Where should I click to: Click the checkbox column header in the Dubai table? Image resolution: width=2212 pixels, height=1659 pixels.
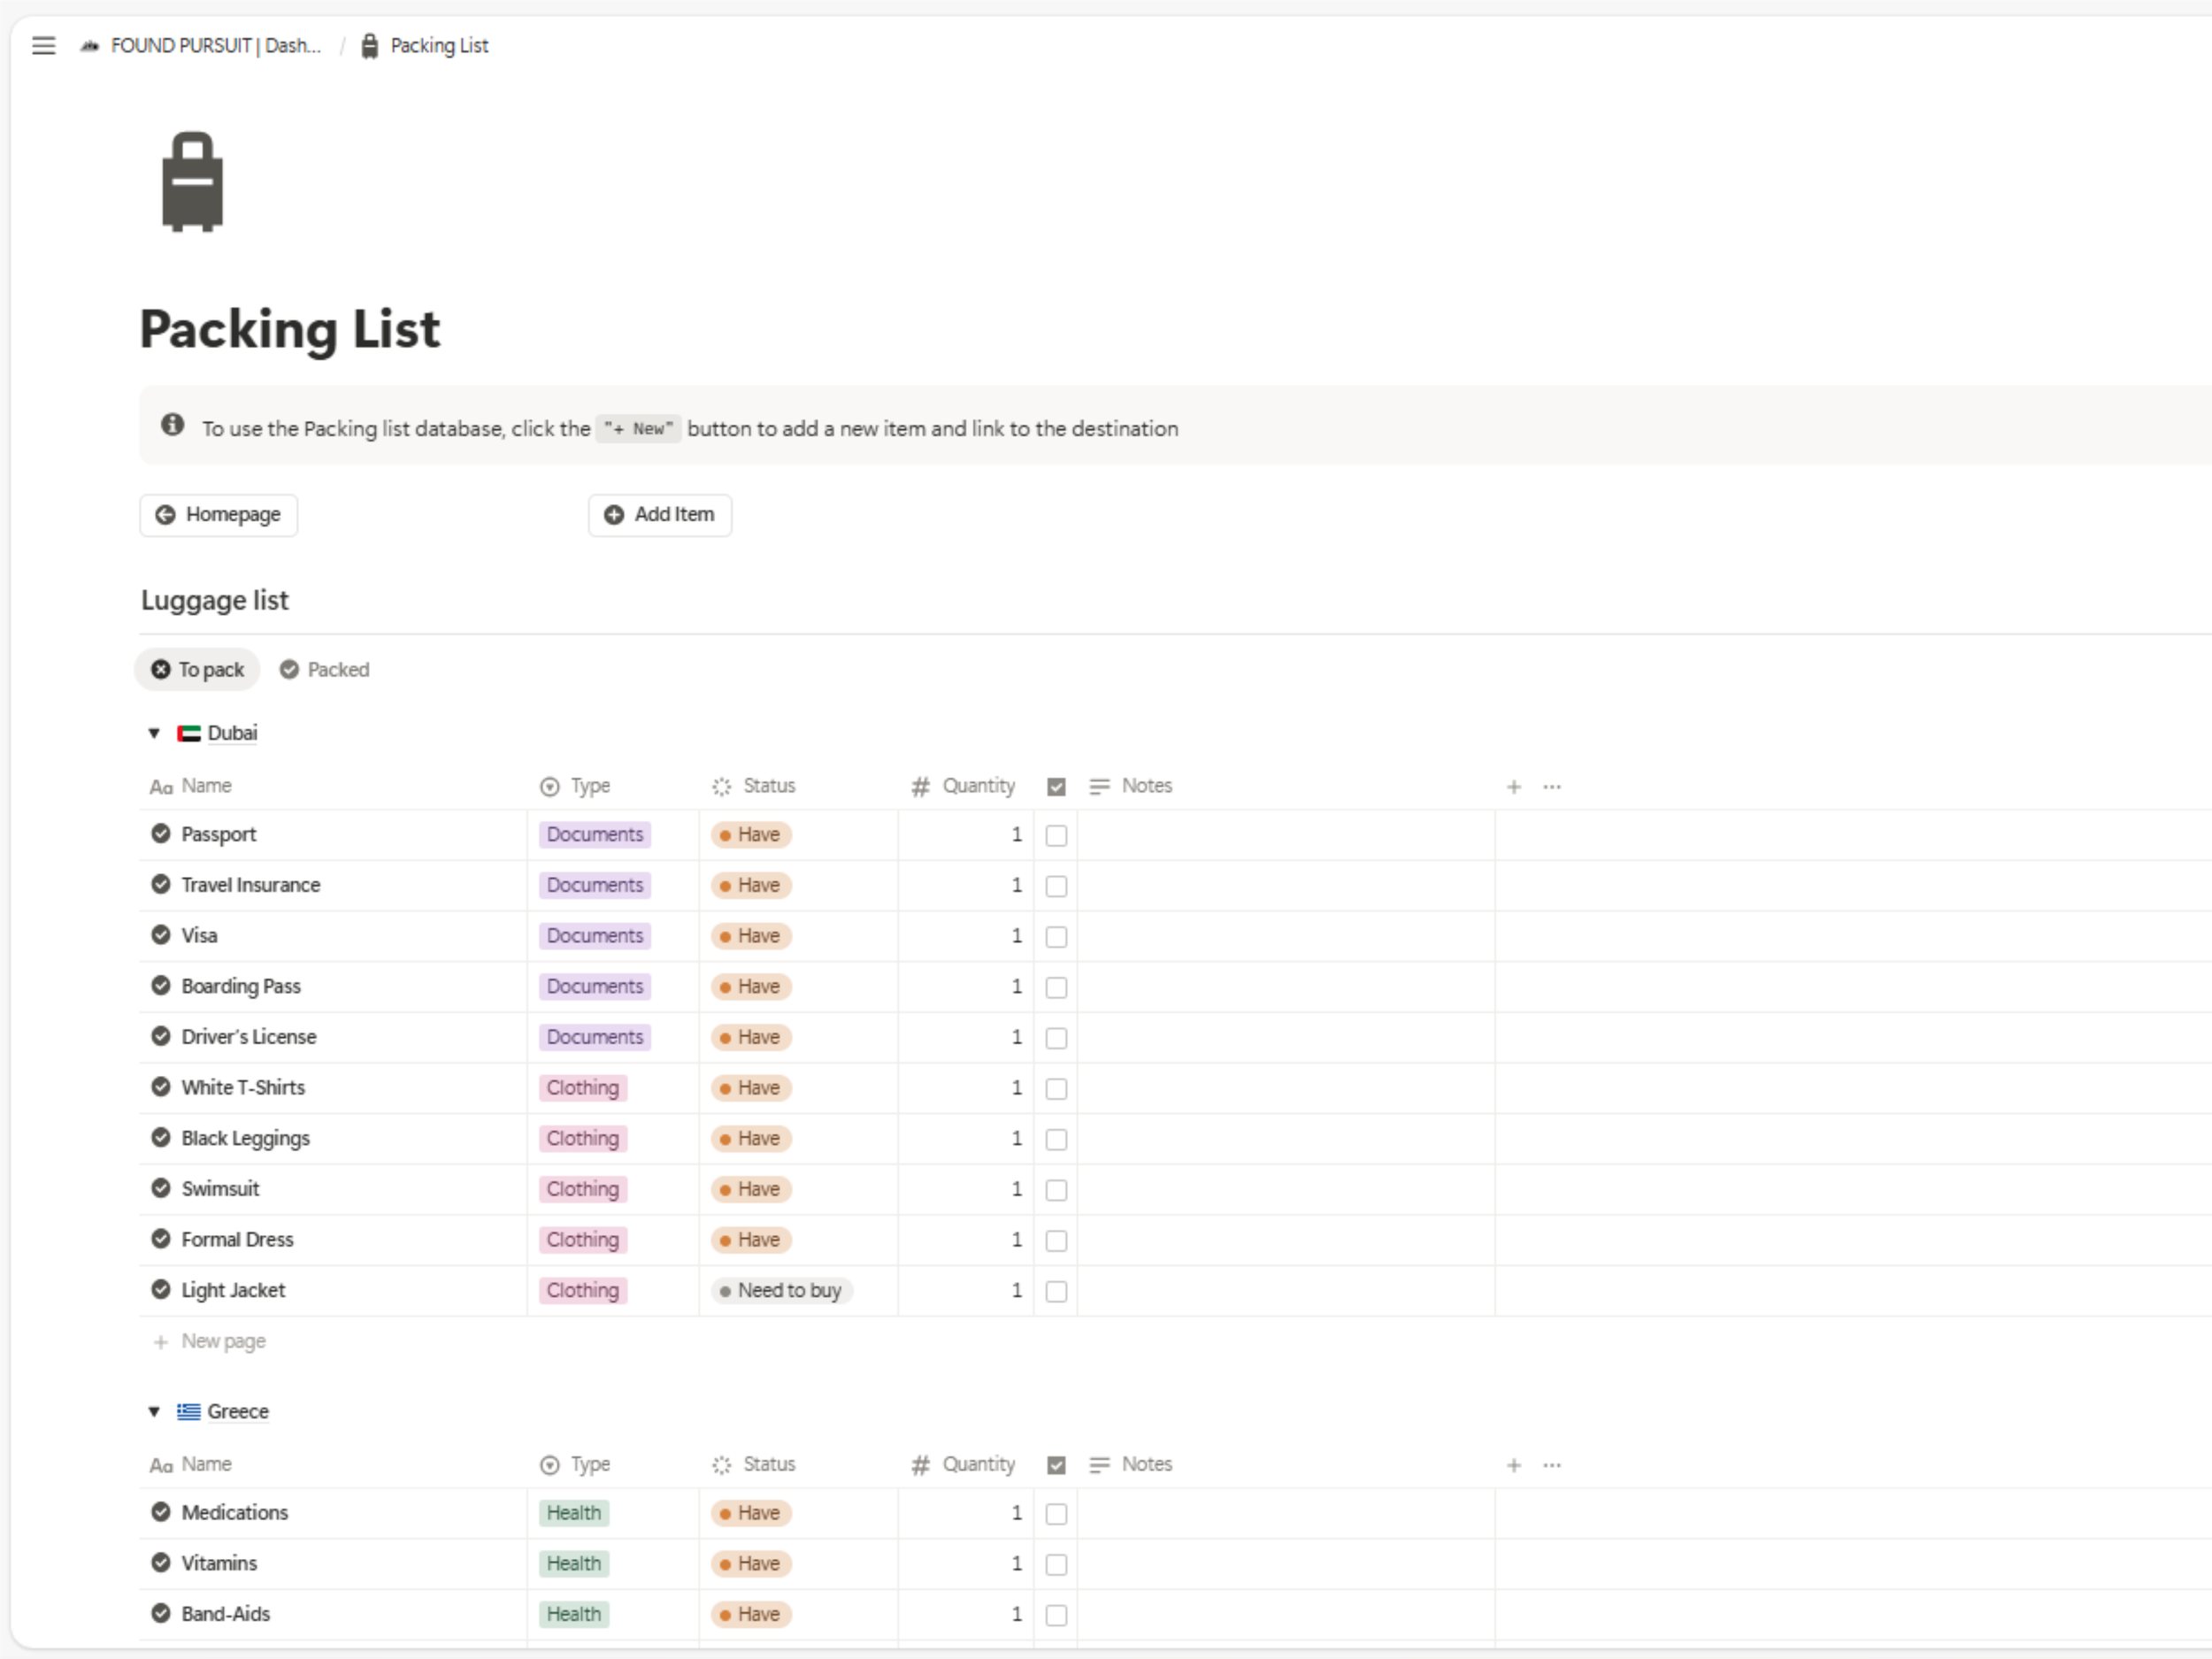point(1056,787)
